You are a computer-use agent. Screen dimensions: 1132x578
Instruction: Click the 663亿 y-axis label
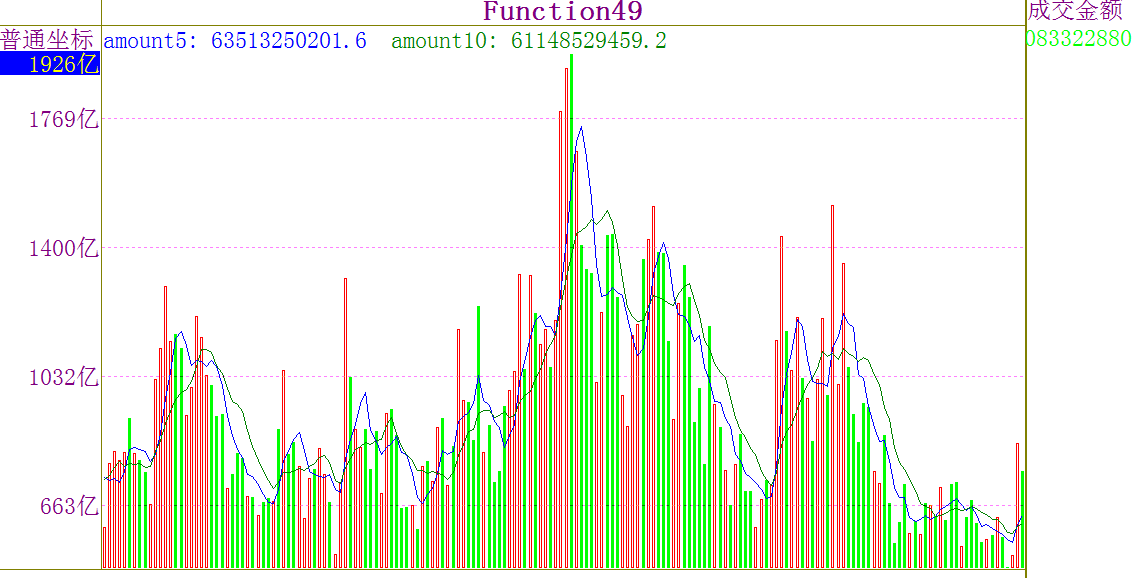69,506
